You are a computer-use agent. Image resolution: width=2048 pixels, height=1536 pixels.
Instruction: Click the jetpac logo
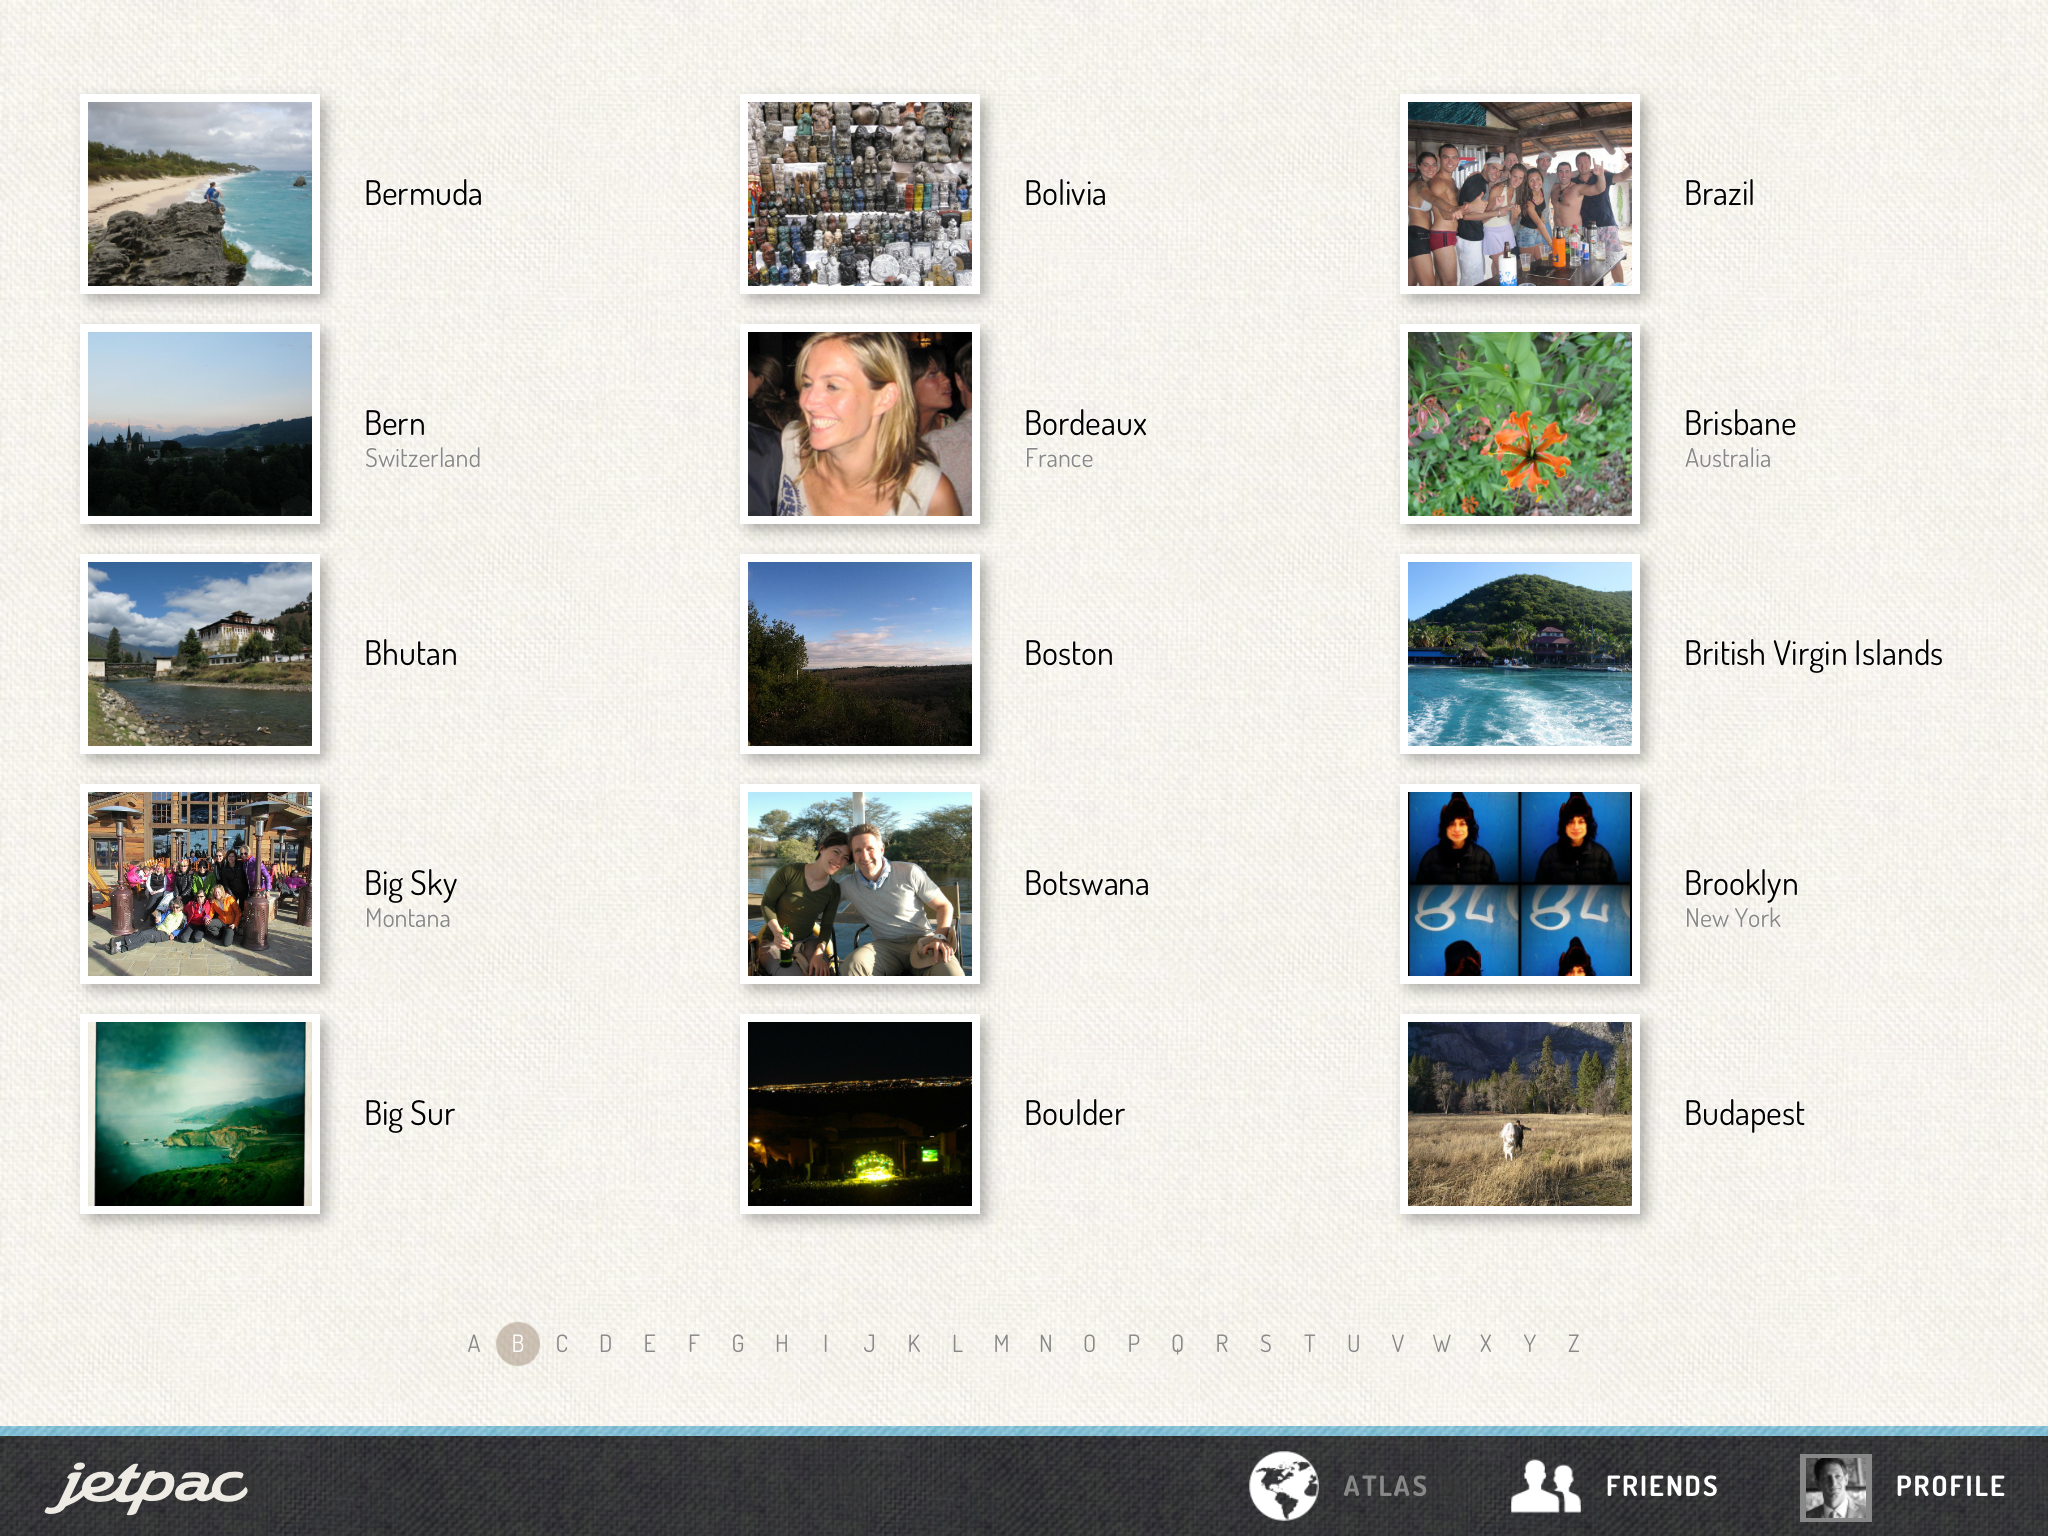(147, 1485)
